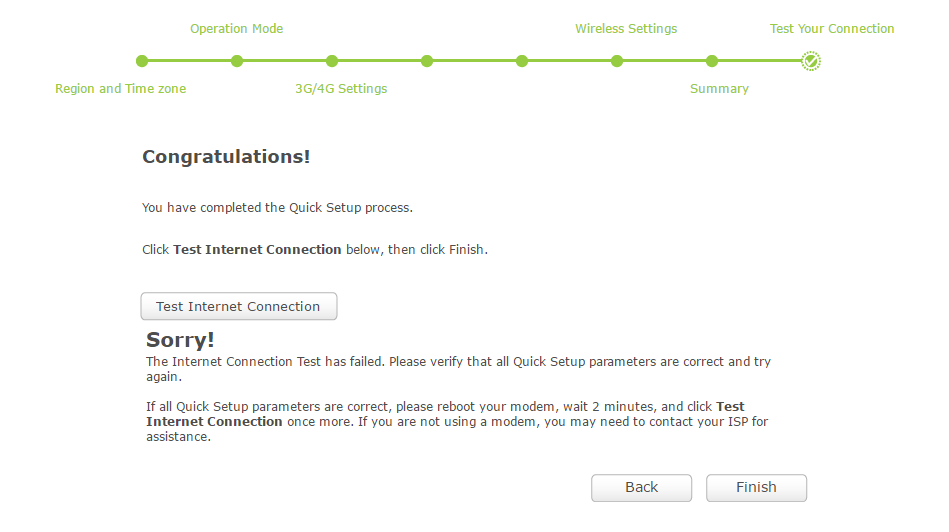Click the checkmark icon for Test Your Connection
This screenshot has height=532, width=949.
point(811,61)
